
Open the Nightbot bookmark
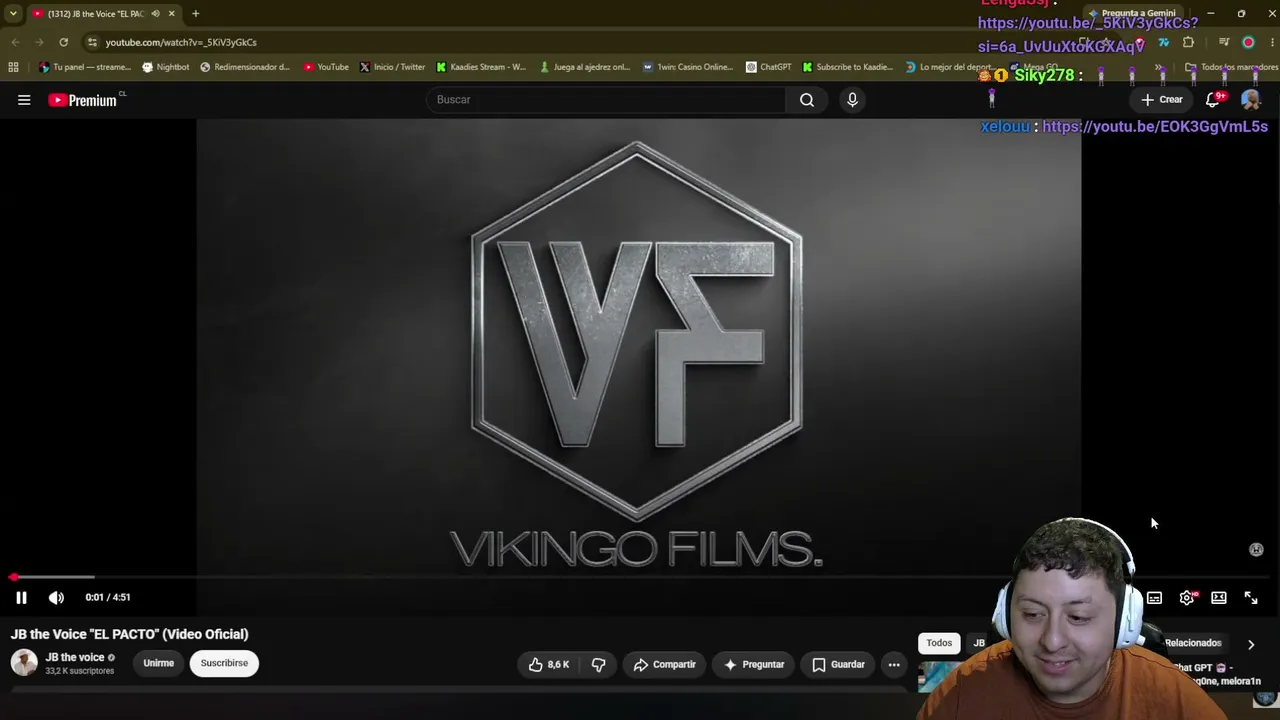166,67
